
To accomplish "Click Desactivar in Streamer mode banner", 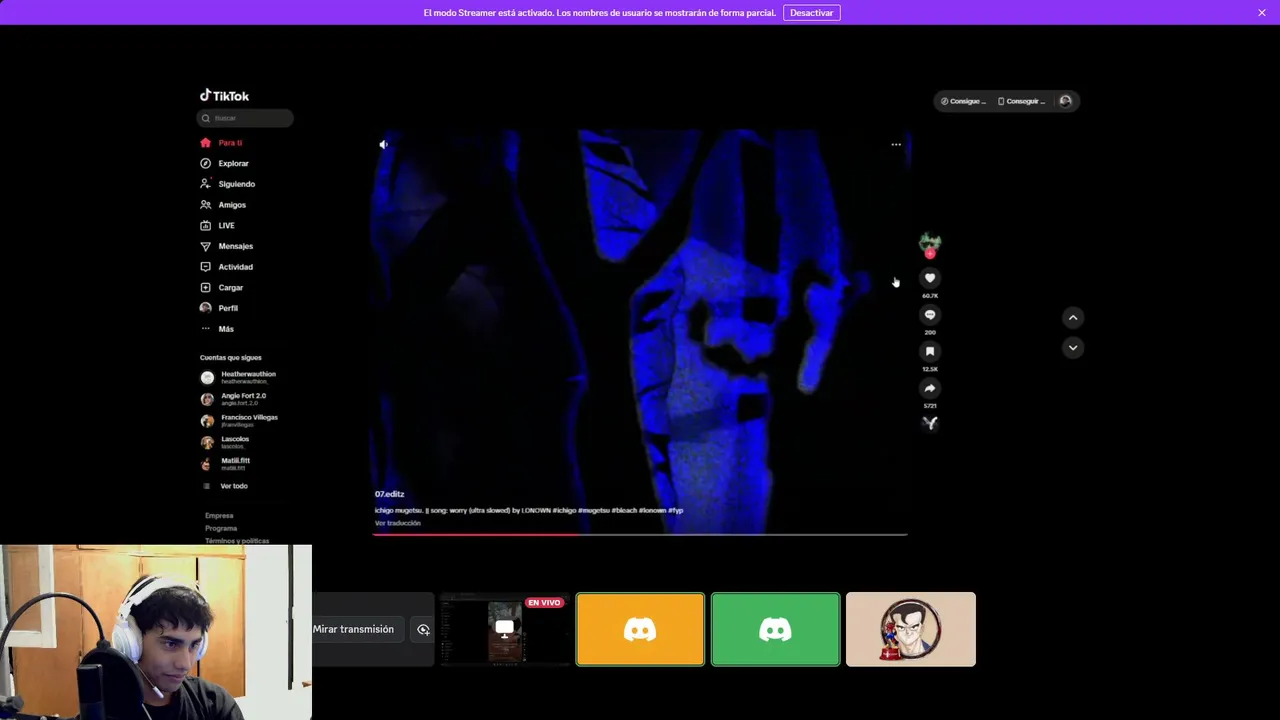I will tap(811, 13).
